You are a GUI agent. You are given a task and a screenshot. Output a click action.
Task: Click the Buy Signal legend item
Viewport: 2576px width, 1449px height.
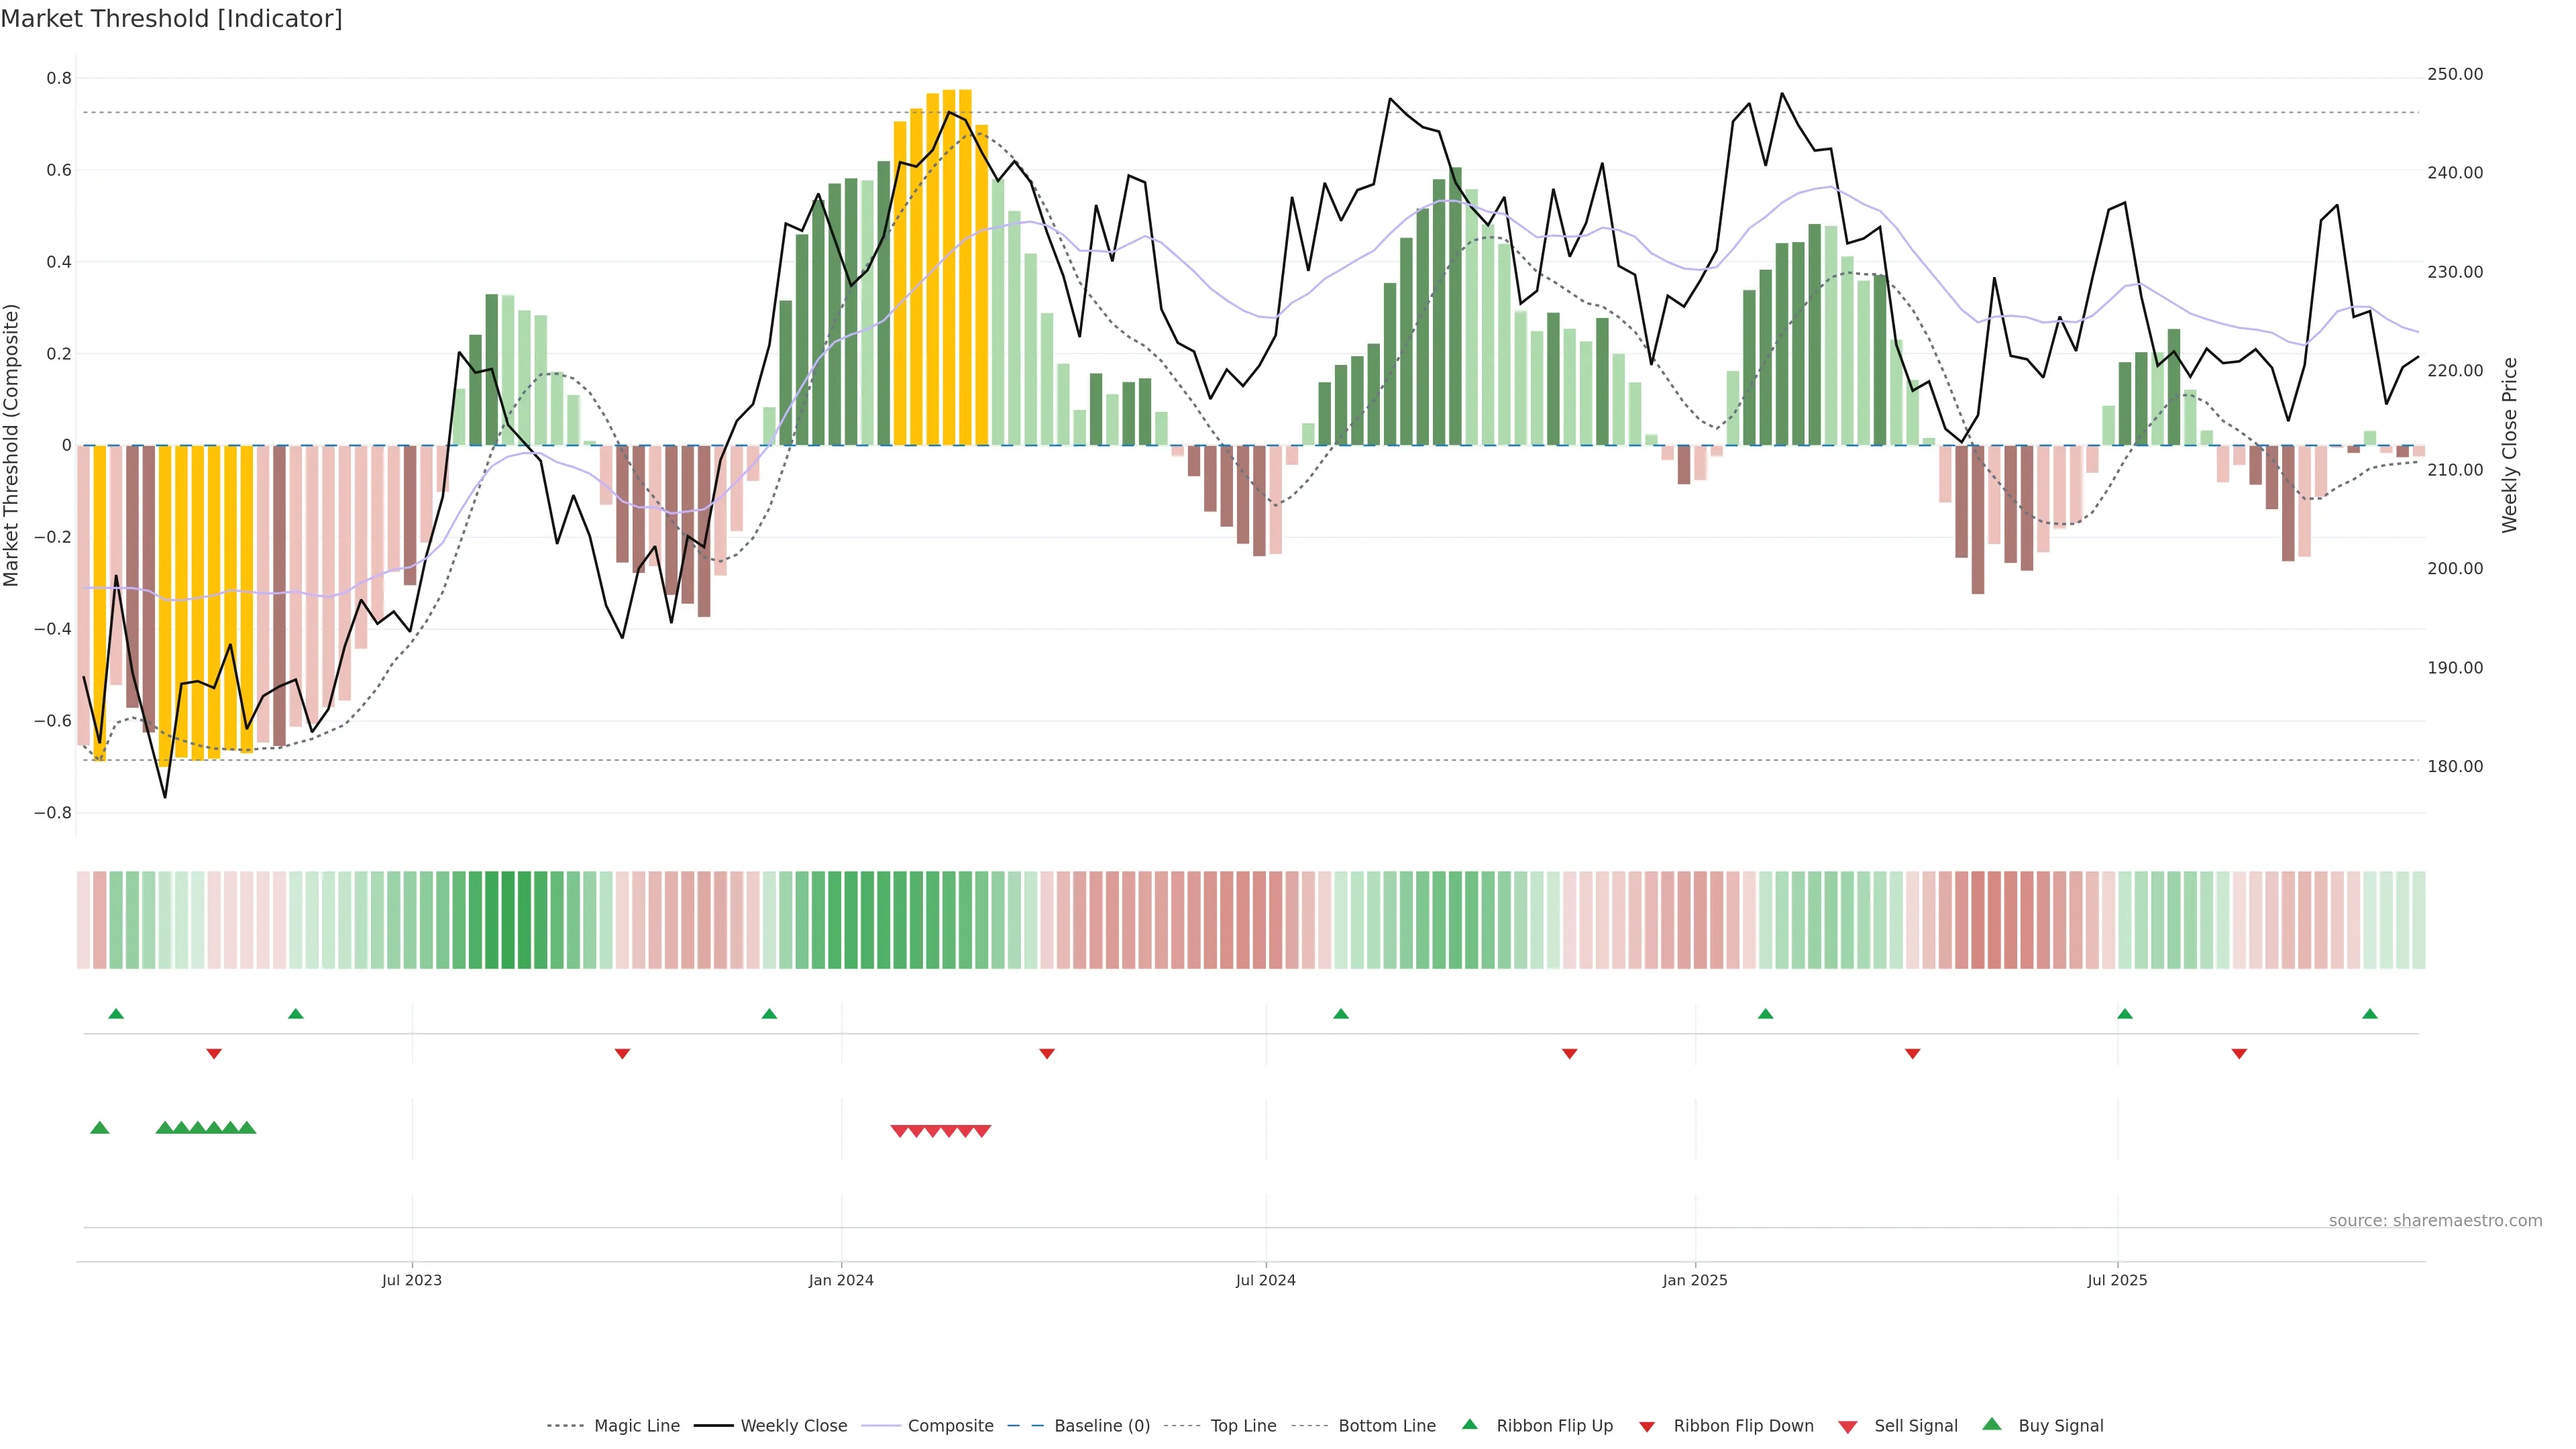2060,1426
